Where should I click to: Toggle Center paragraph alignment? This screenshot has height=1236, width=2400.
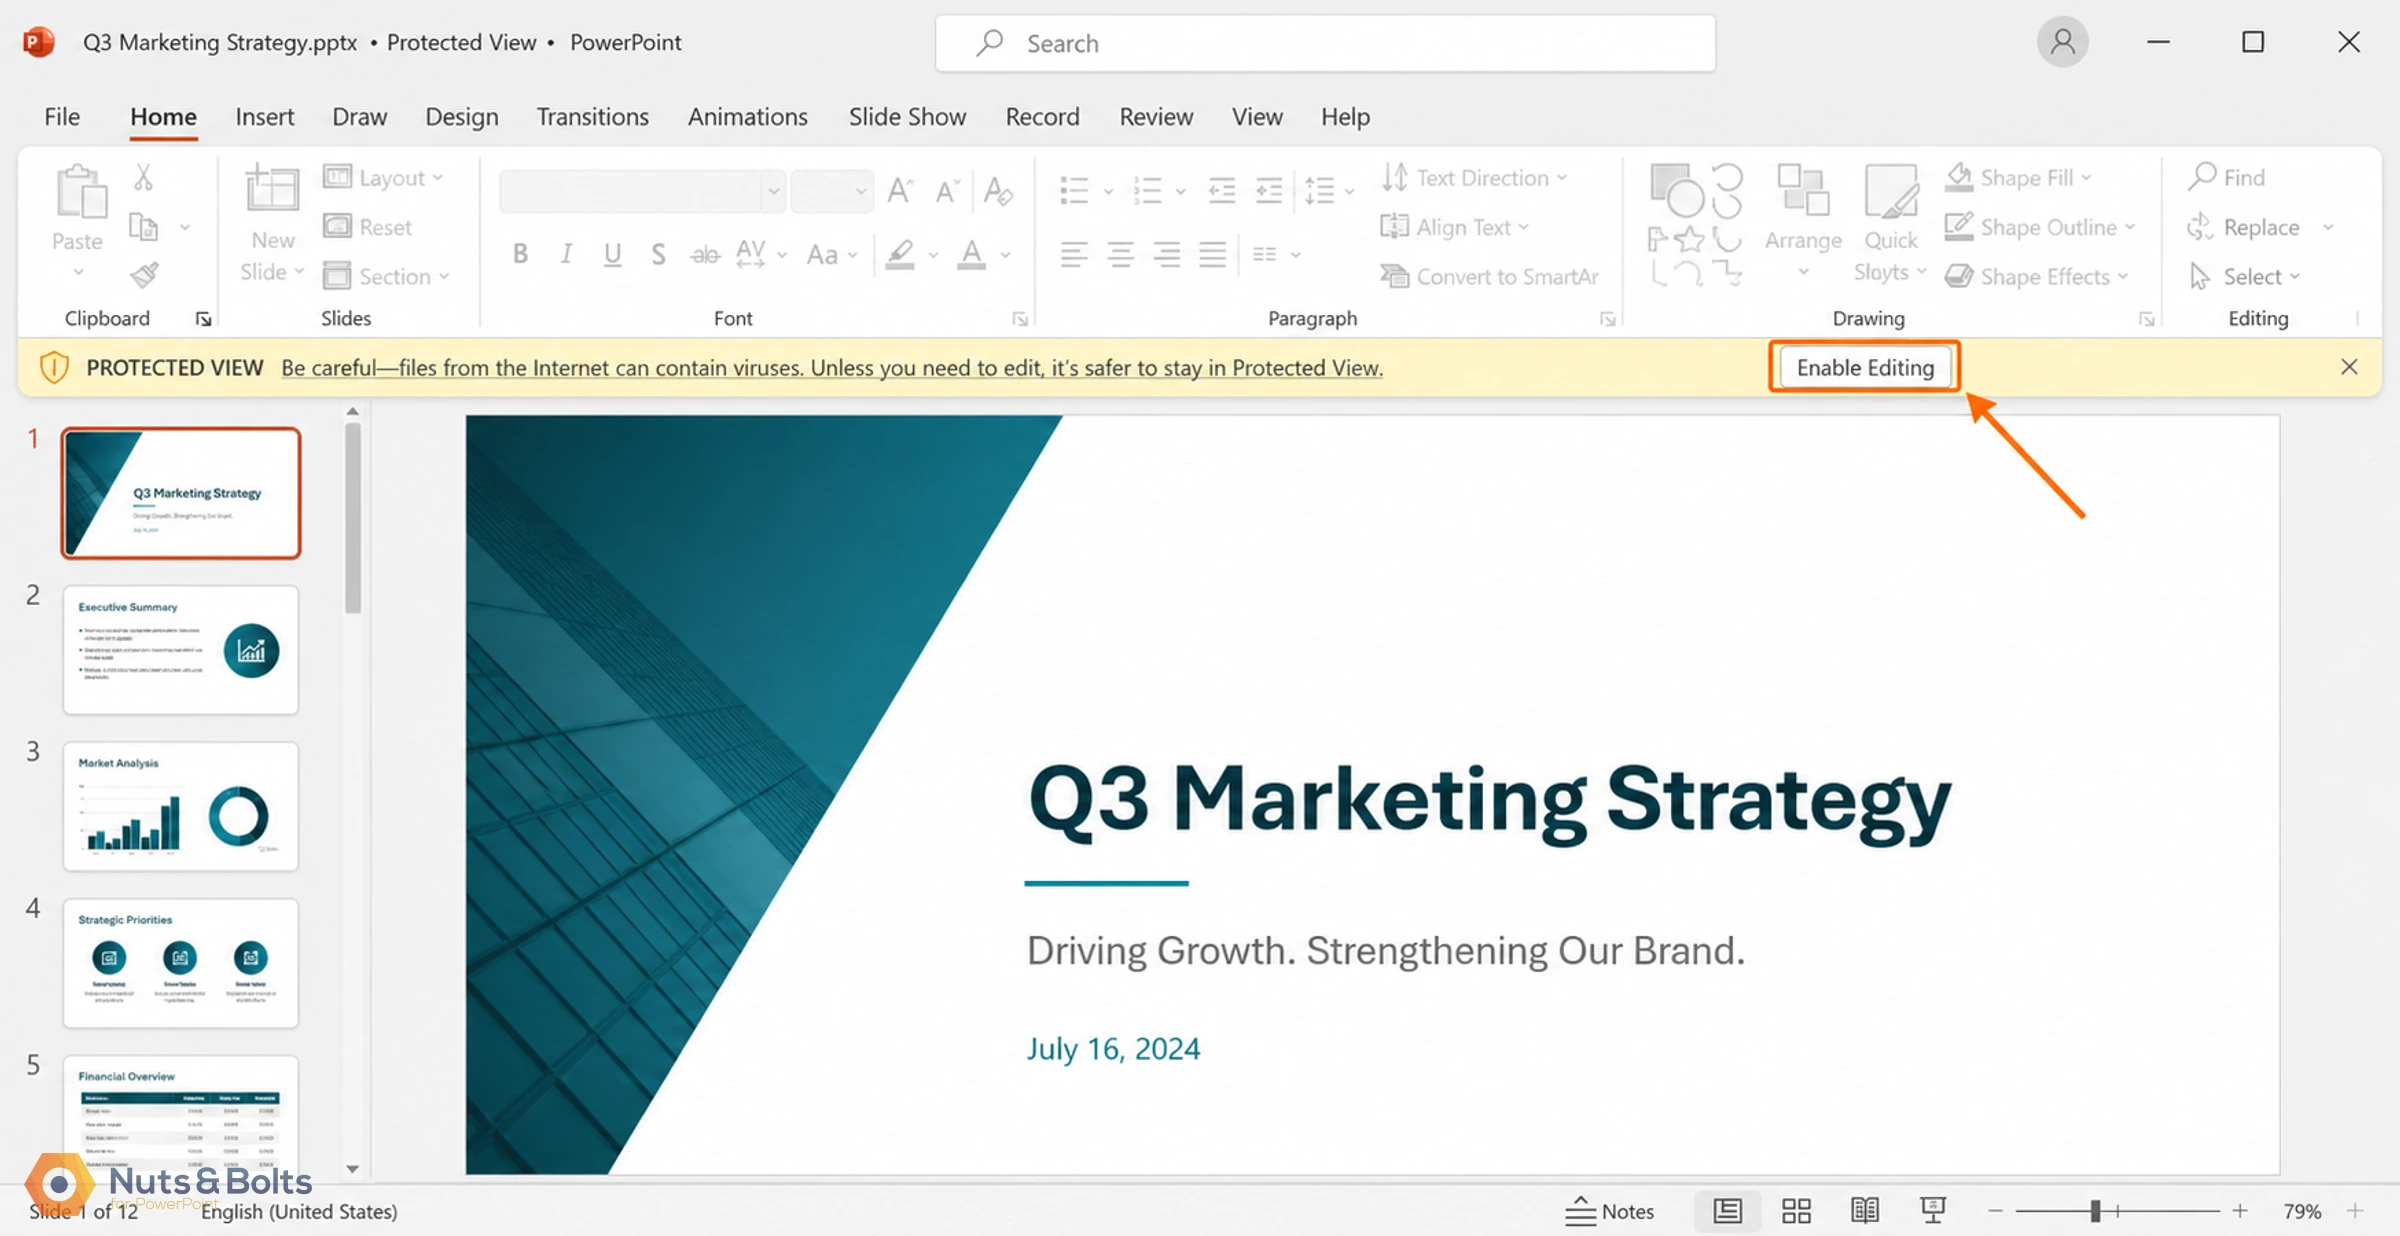click(1120, 254)
